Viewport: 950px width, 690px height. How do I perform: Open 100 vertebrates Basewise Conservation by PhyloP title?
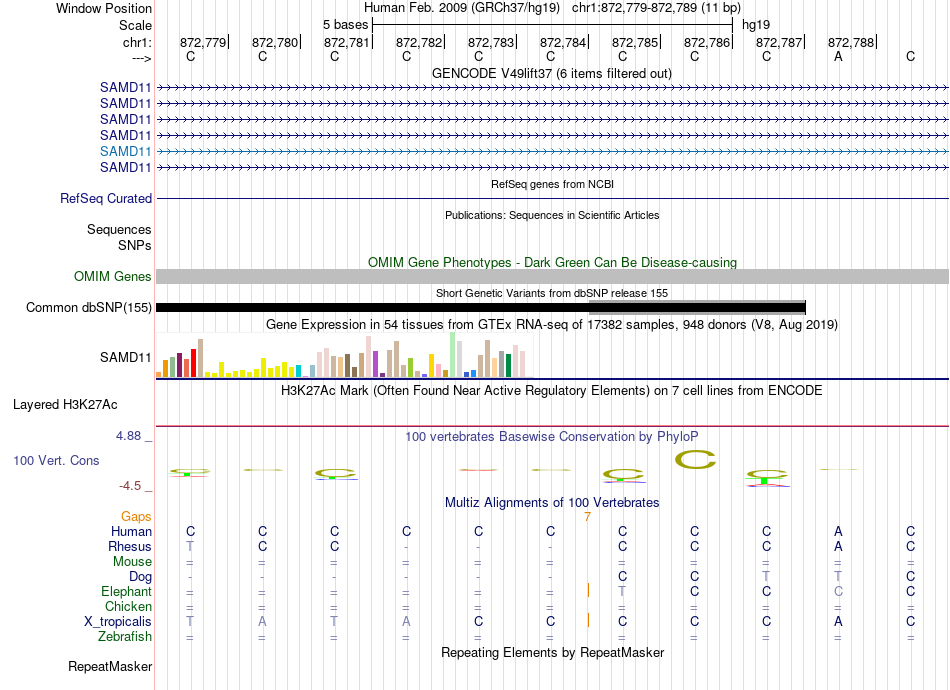[x=552, y=437]
